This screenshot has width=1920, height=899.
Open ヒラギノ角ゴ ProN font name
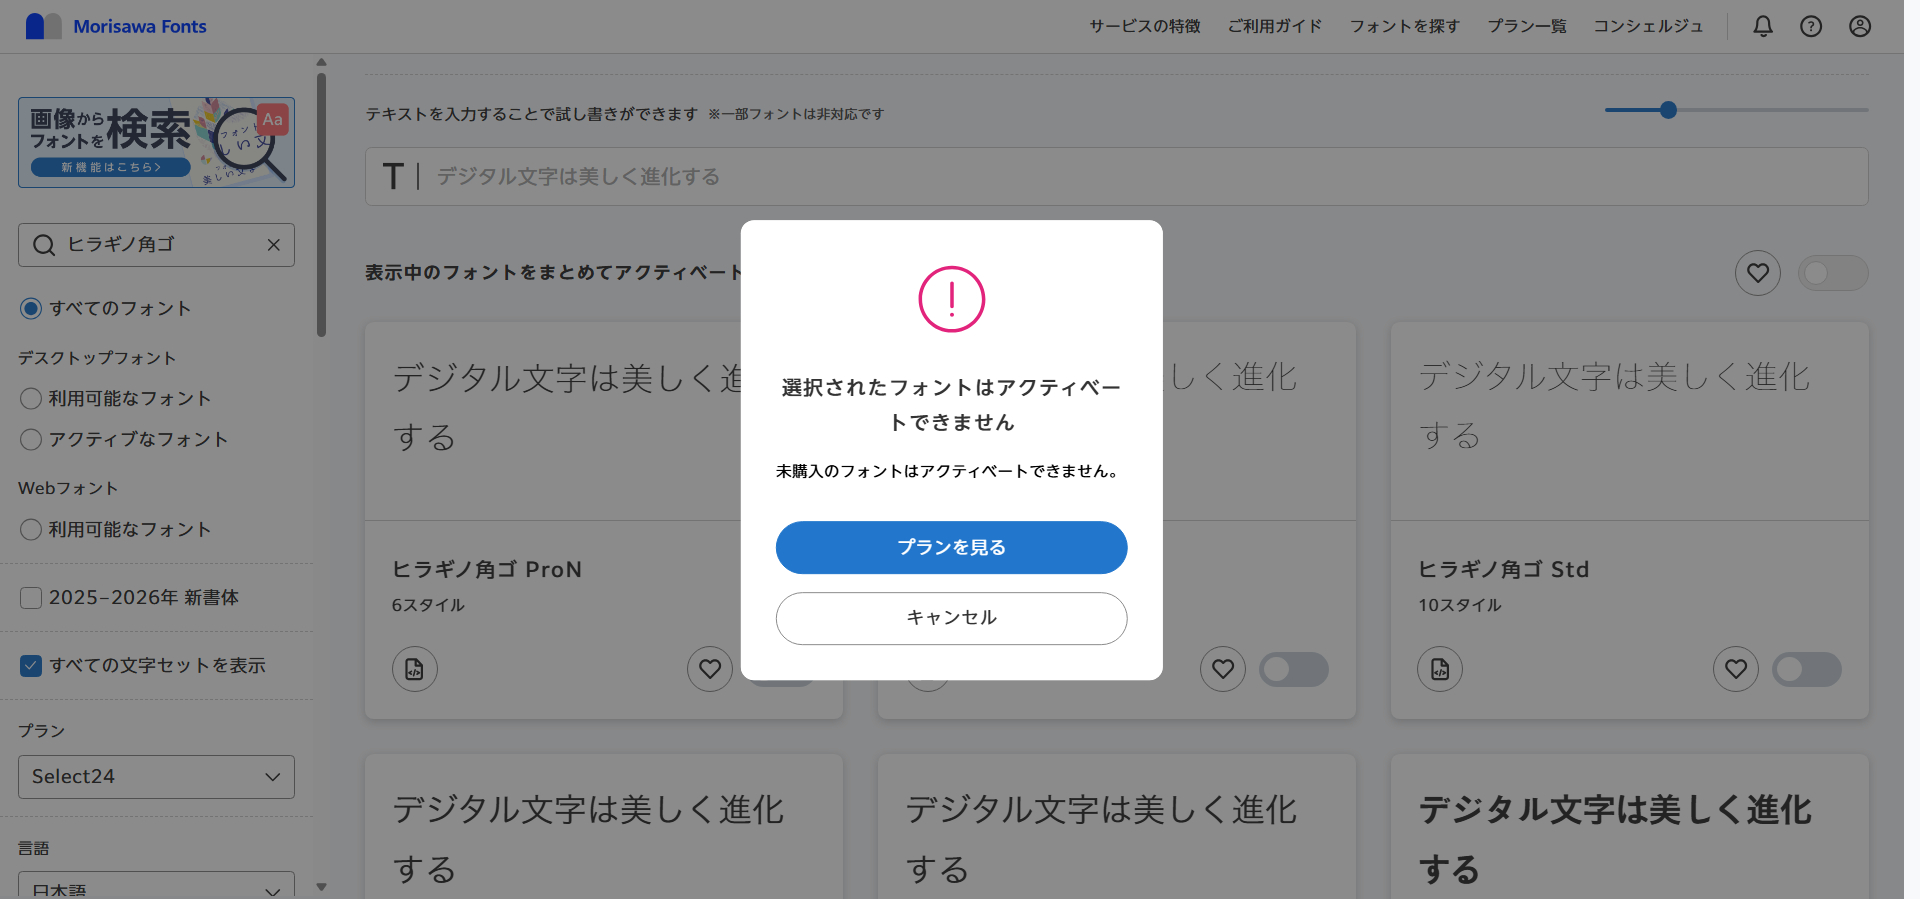(x=487, y=569)
